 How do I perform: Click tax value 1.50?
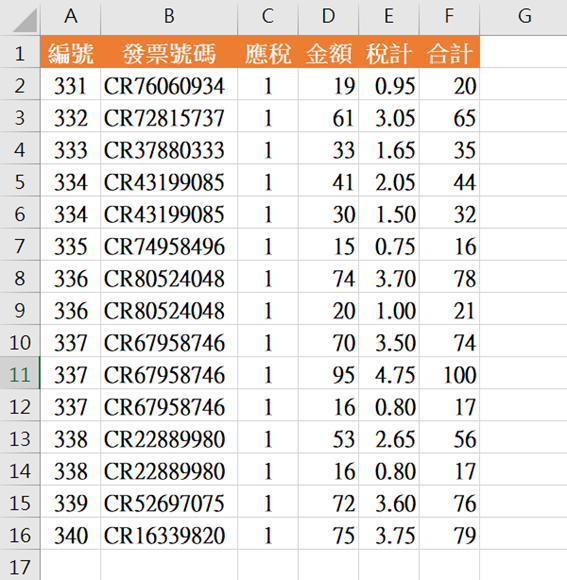coord(389,212)
